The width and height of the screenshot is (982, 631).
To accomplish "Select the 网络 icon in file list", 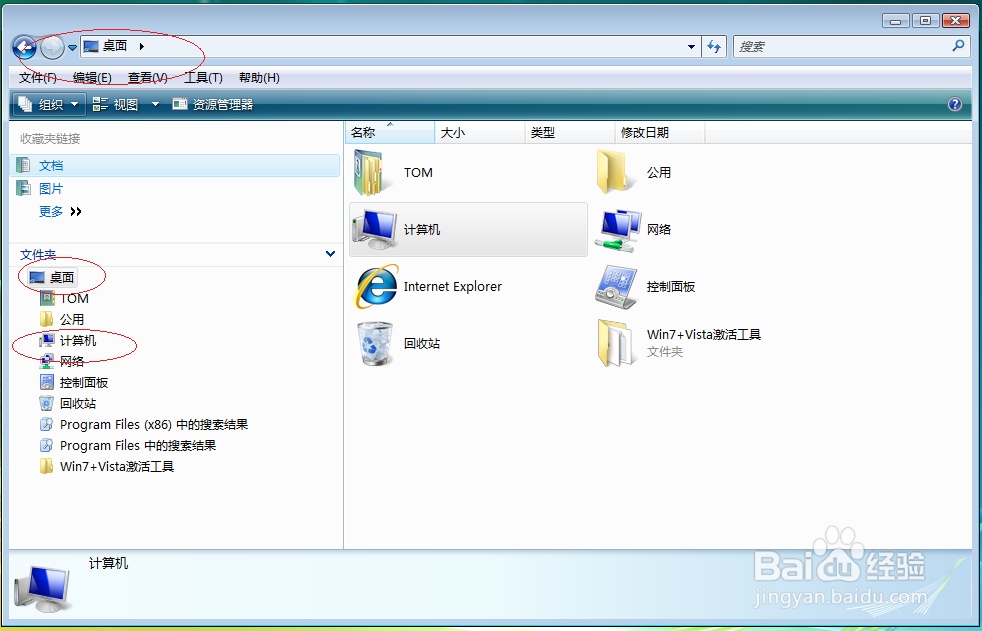I will coord(618,230).
